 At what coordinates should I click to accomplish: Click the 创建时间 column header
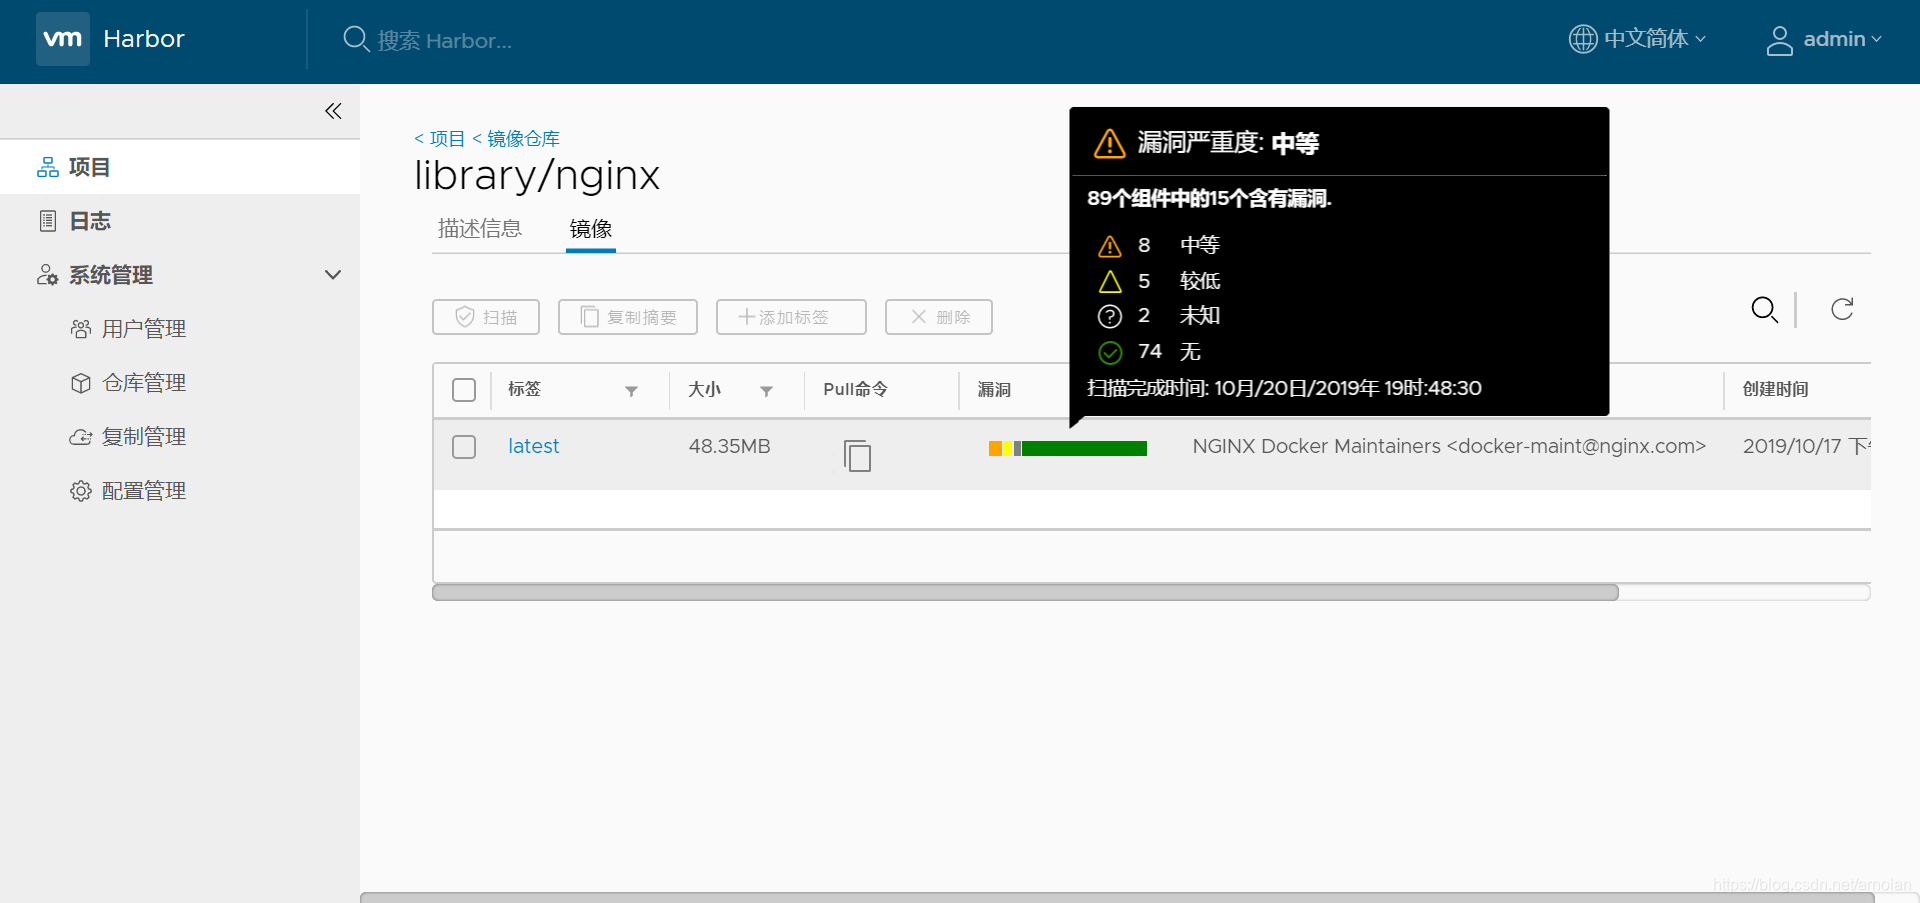1775,390
